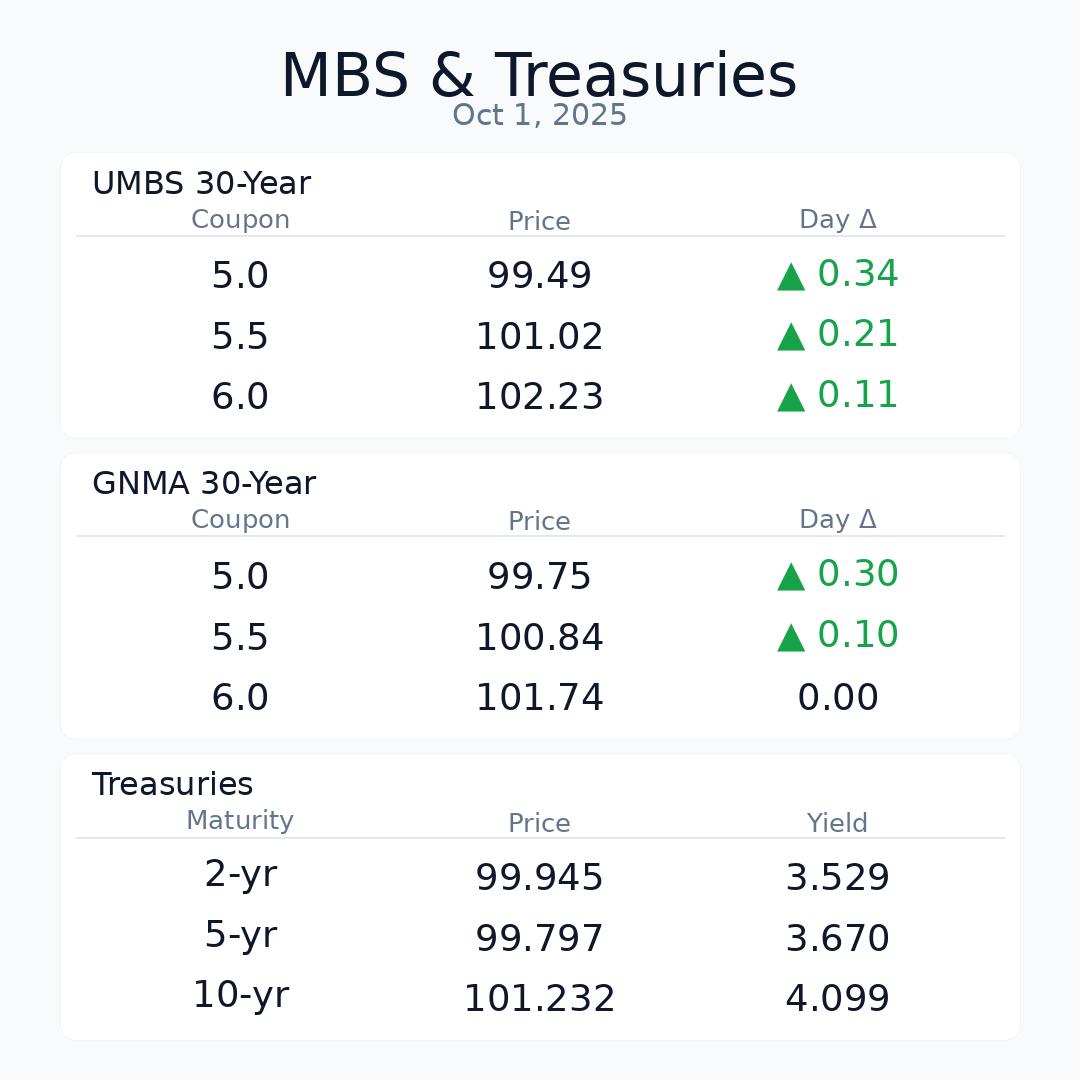Click the MBS & Treasuries title
Image resolution: width=1080 pixels, height=1080 pixels.
[539, 76]
